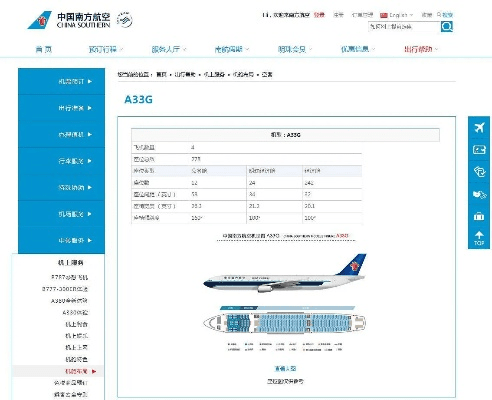Expand the 预订行程 navigation menu
This screenshot has height=400, width=492.
click(106, 49)
